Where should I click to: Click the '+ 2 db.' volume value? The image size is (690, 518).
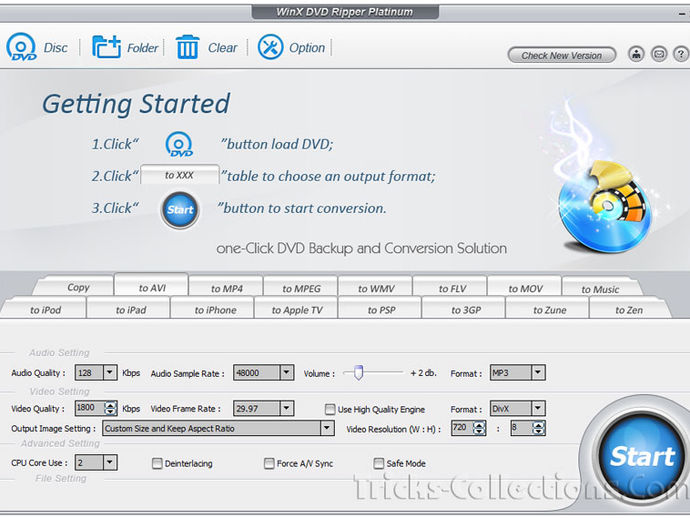[423, 373]
